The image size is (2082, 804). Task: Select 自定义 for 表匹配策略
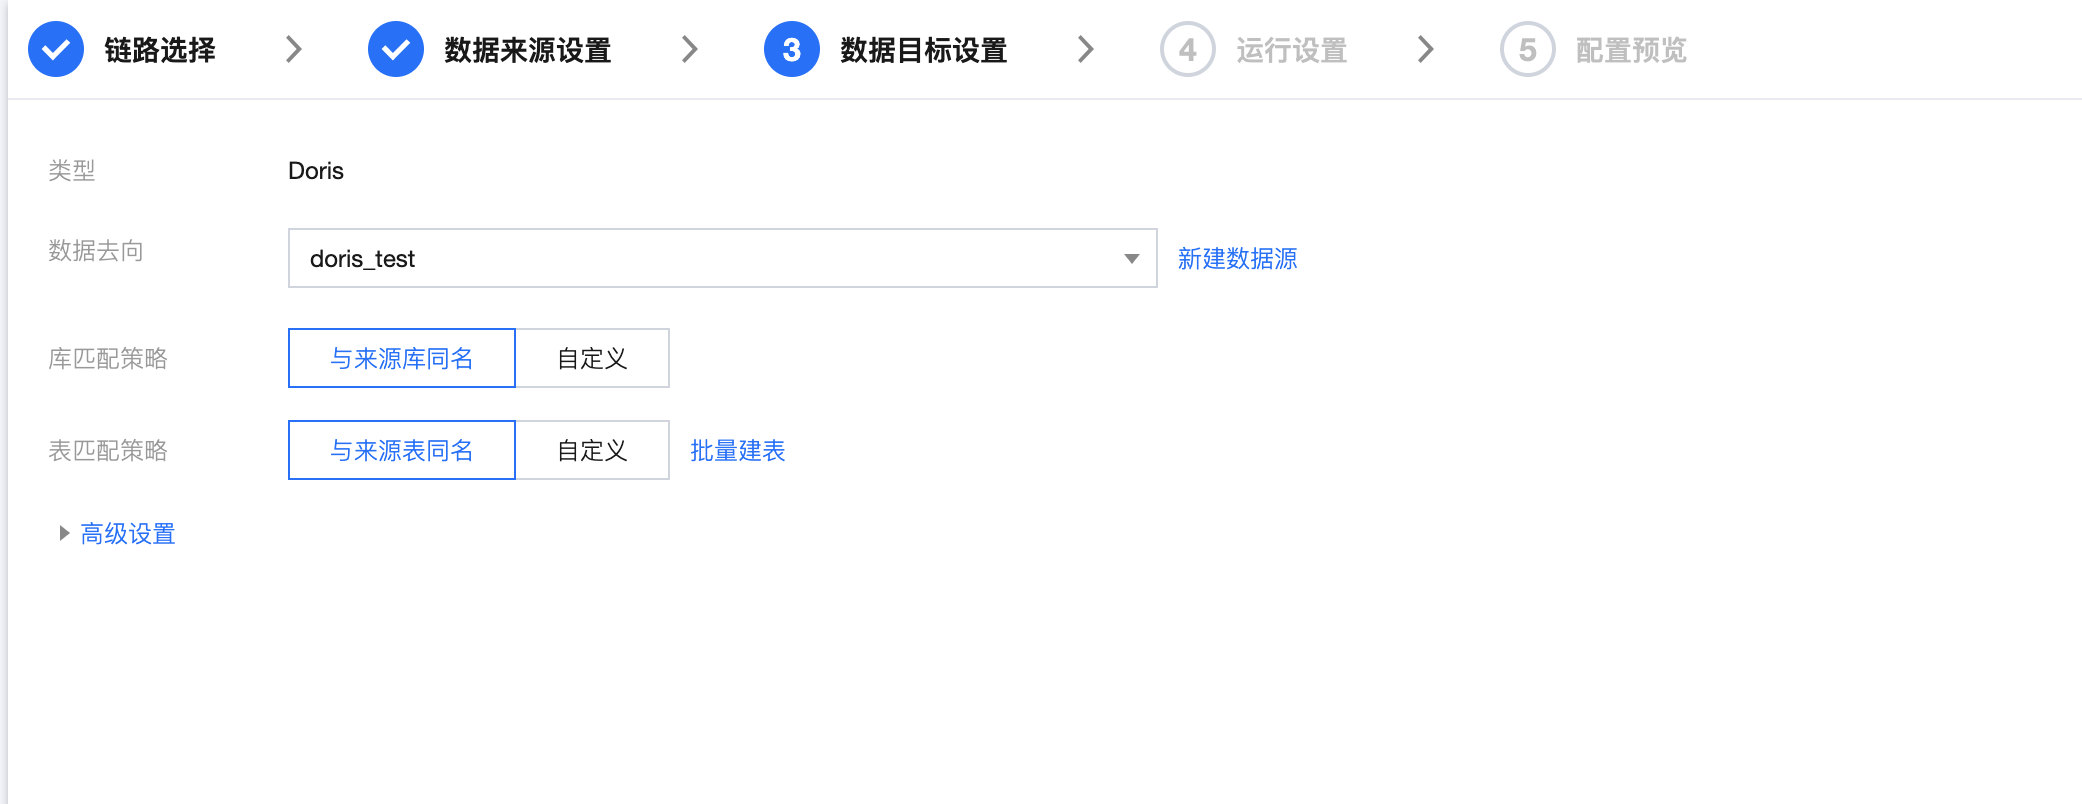[592, 450]
